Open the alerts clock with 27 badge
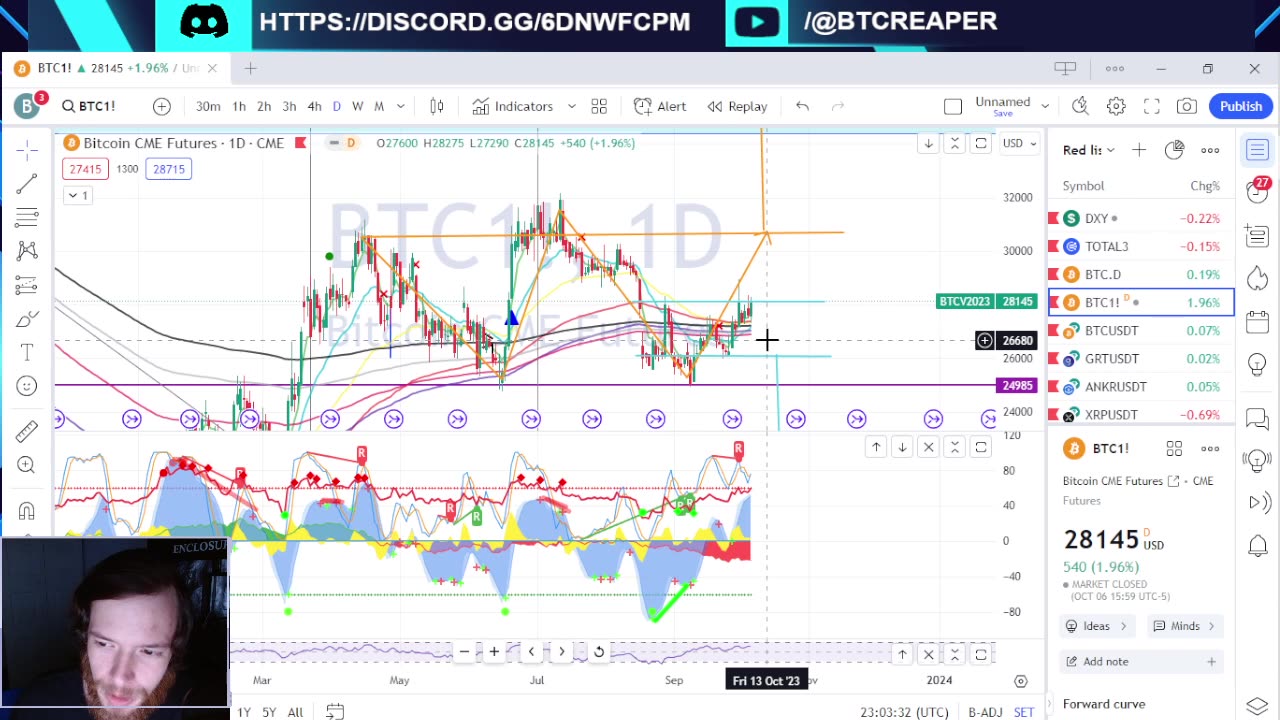 coord(1258,192)
